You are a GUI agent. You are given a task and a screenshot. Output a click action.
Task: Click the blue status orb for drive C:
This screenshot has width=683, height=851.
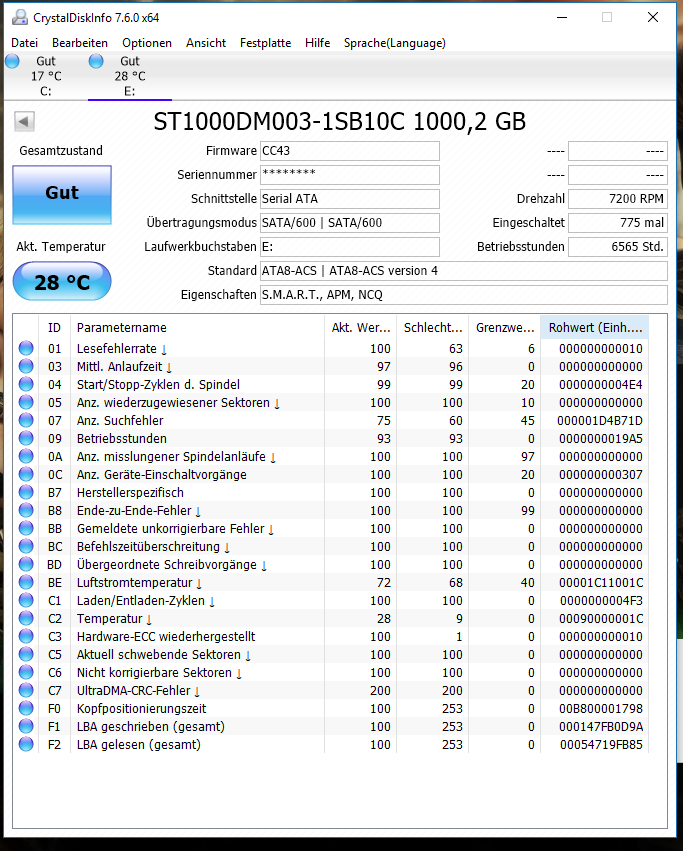pos(12,61)
